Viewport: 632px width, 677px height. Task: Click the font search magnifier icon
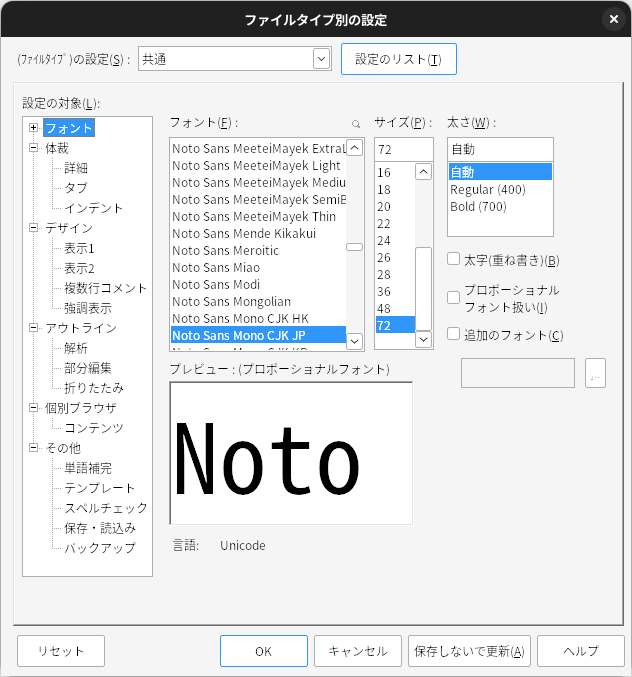coord(355,124)
